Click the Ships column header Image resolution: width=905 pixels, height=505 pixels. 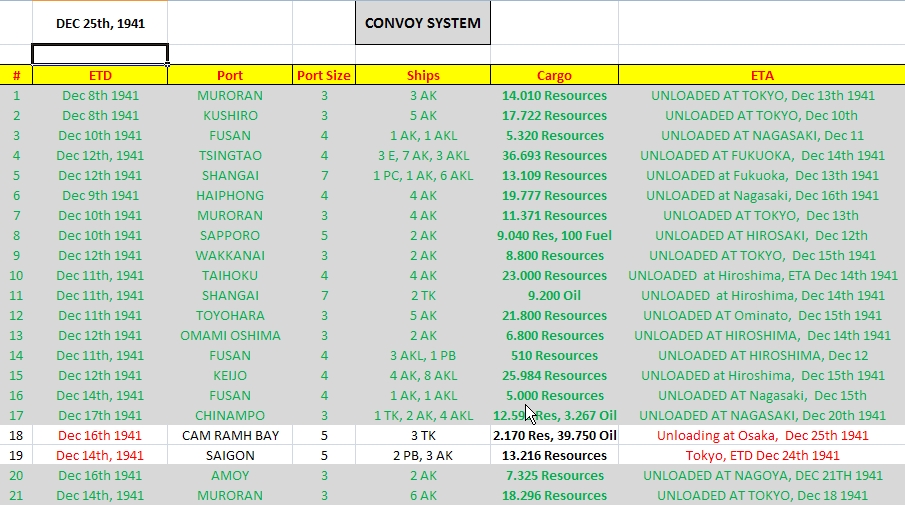[423, 75]
